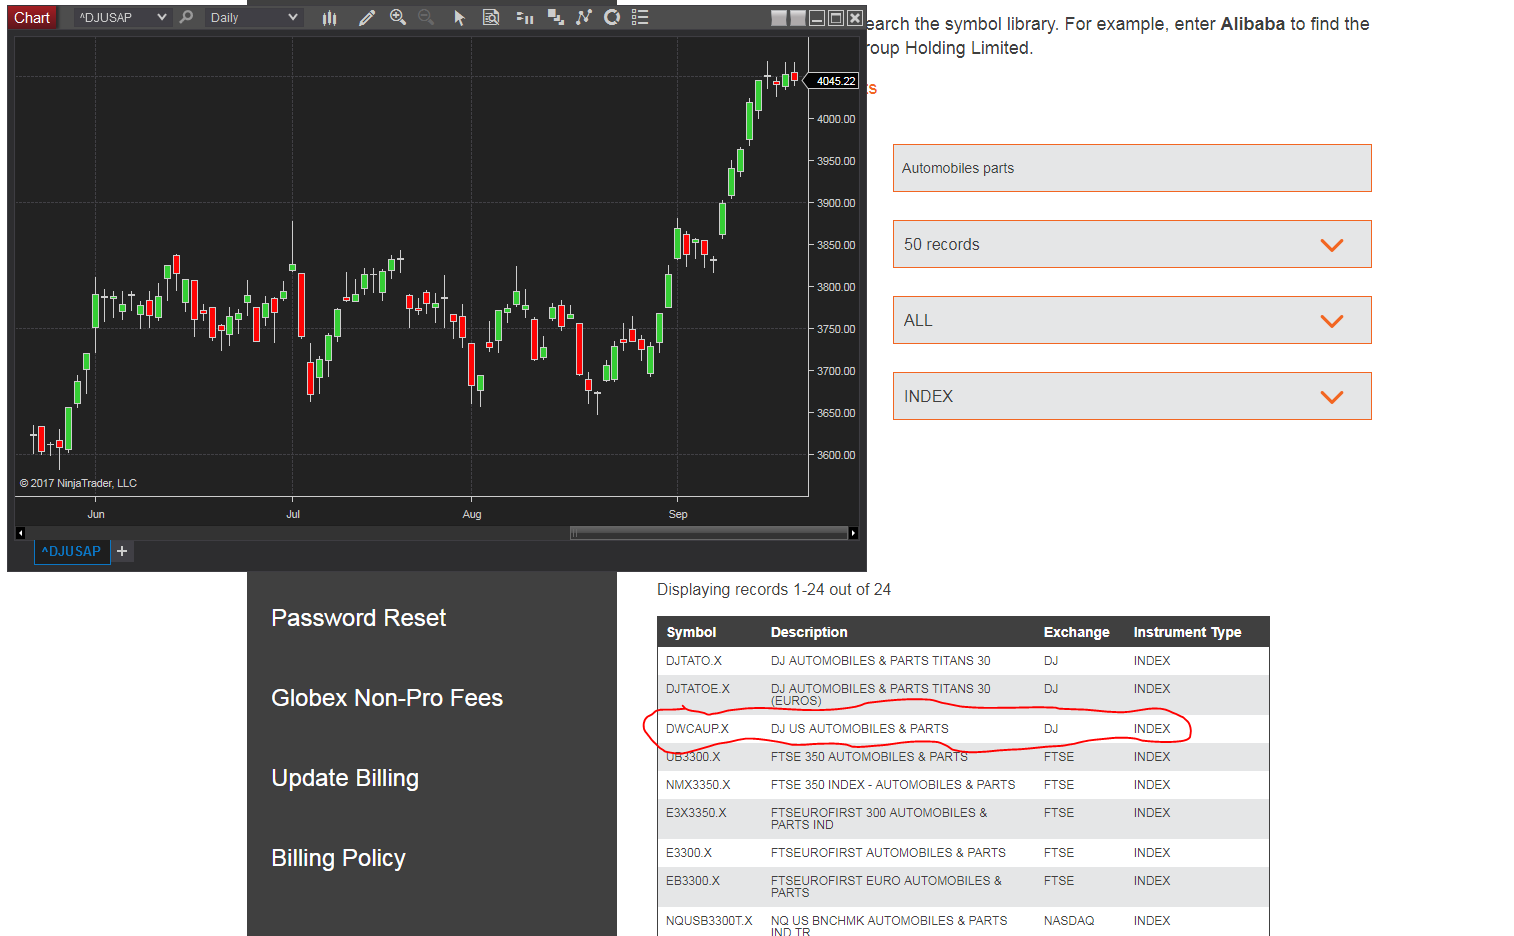This screenshot has height=936, width=1514.
Task: Click the Instrument Type column header
Action: click(1187, 632)
